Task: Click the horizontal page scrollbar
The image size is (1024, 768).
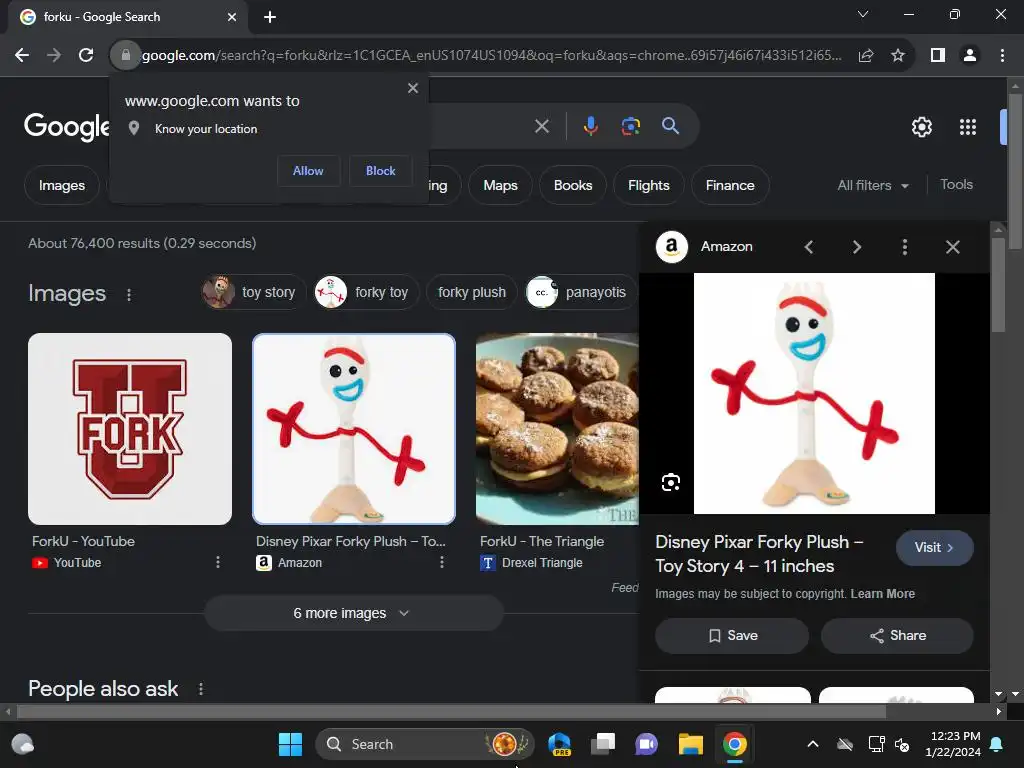Action: tap(451, 711)
